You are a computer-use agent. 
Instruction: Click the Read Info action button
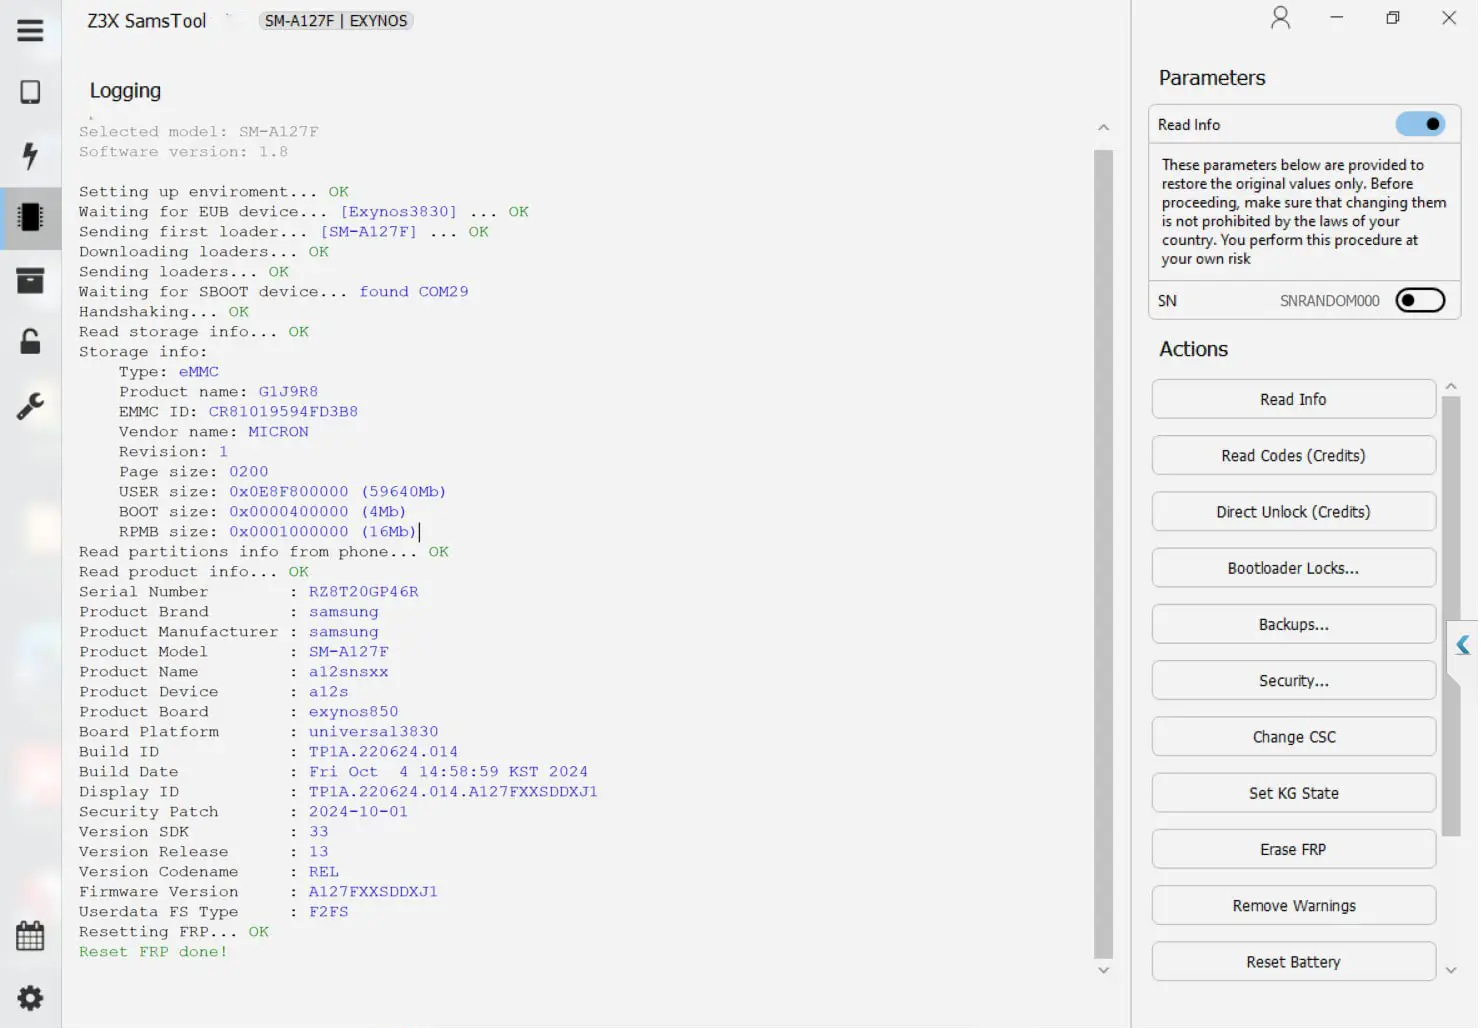click(1293, 399)
